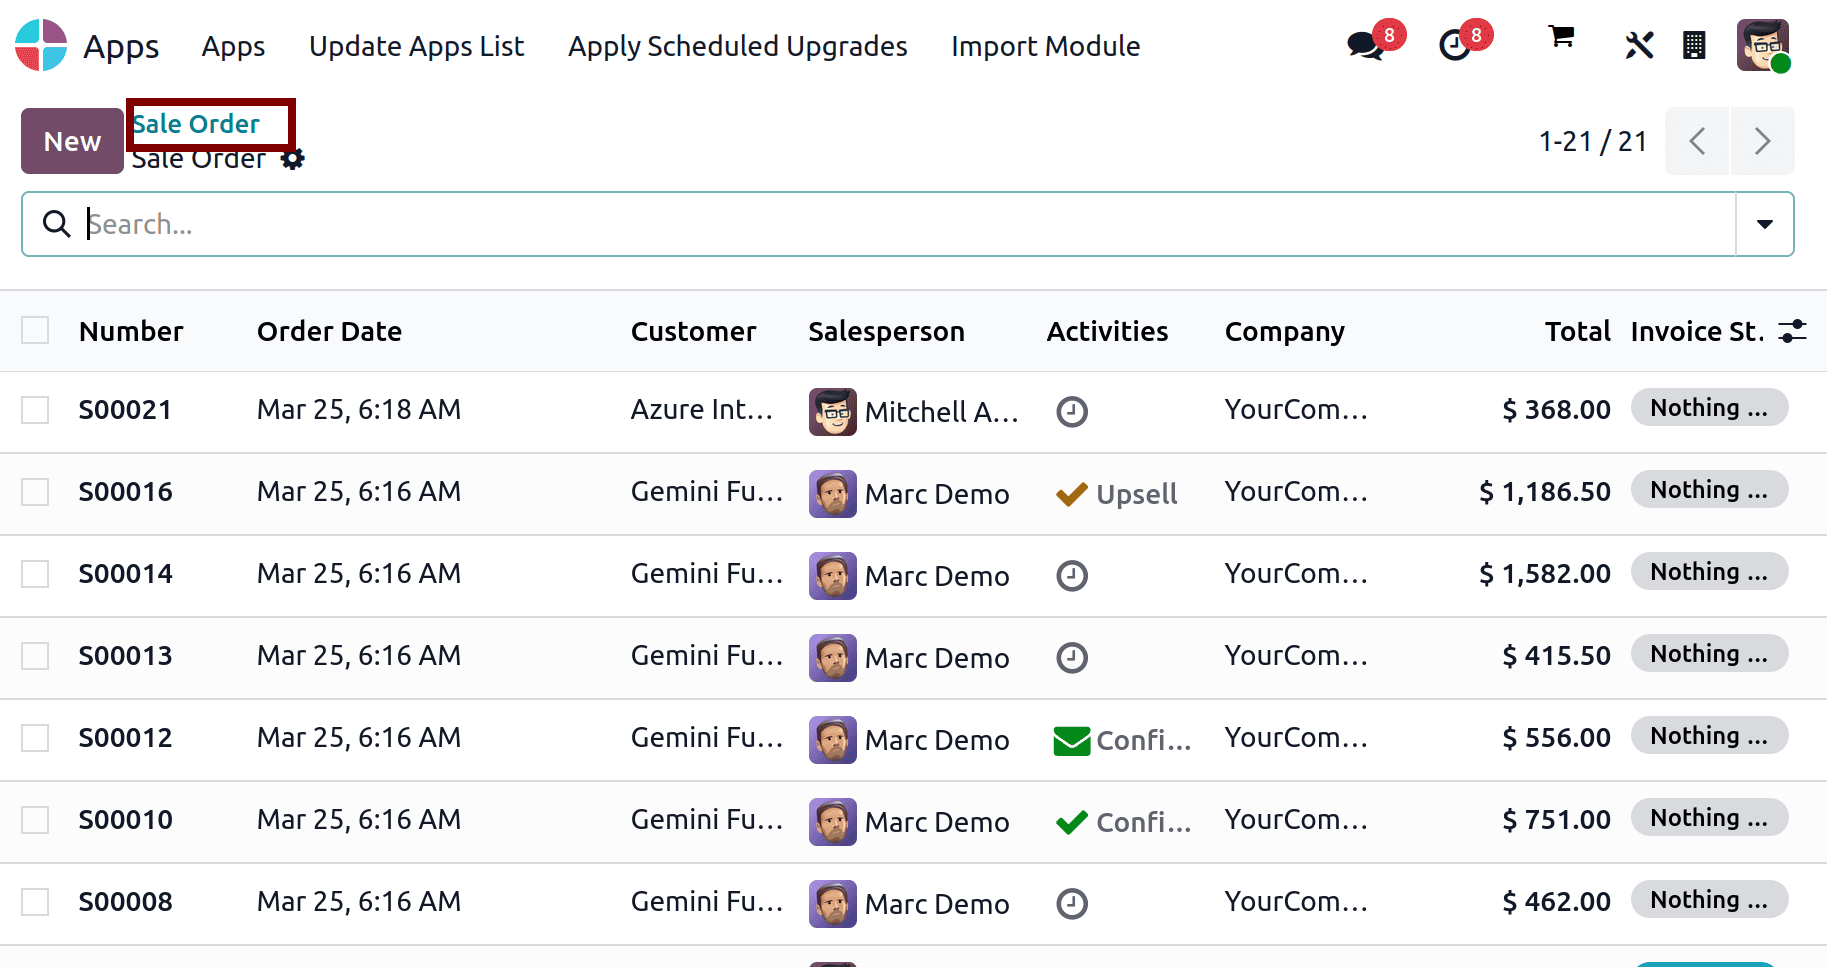Image resolution: width=1827 pixels, height=967 pixels.
Task: Click inside the Search input field
Action: click(x=400, y=224)
